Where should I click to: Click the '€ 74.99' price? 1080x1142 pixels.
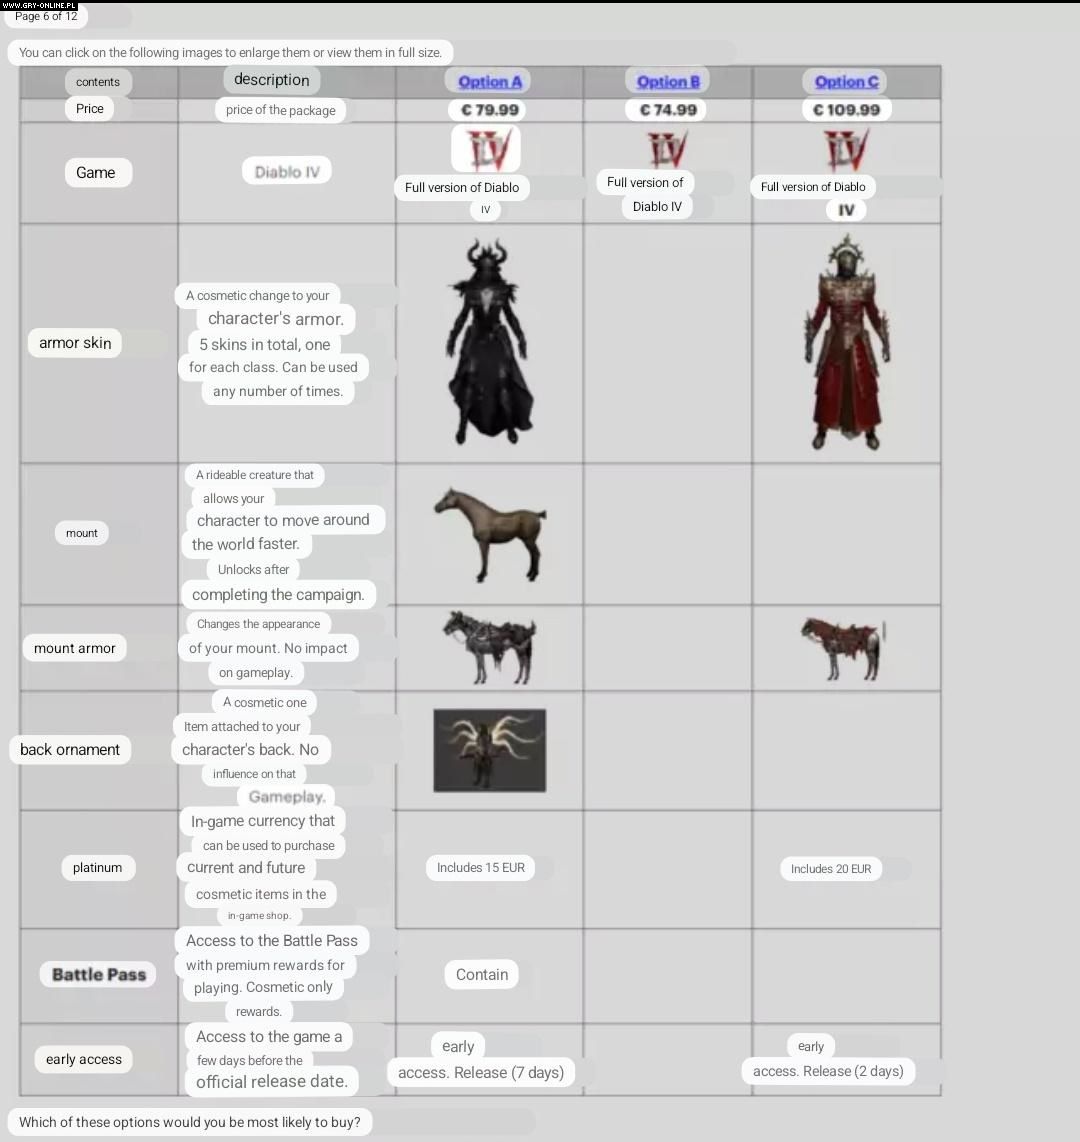tap(668, 110)
